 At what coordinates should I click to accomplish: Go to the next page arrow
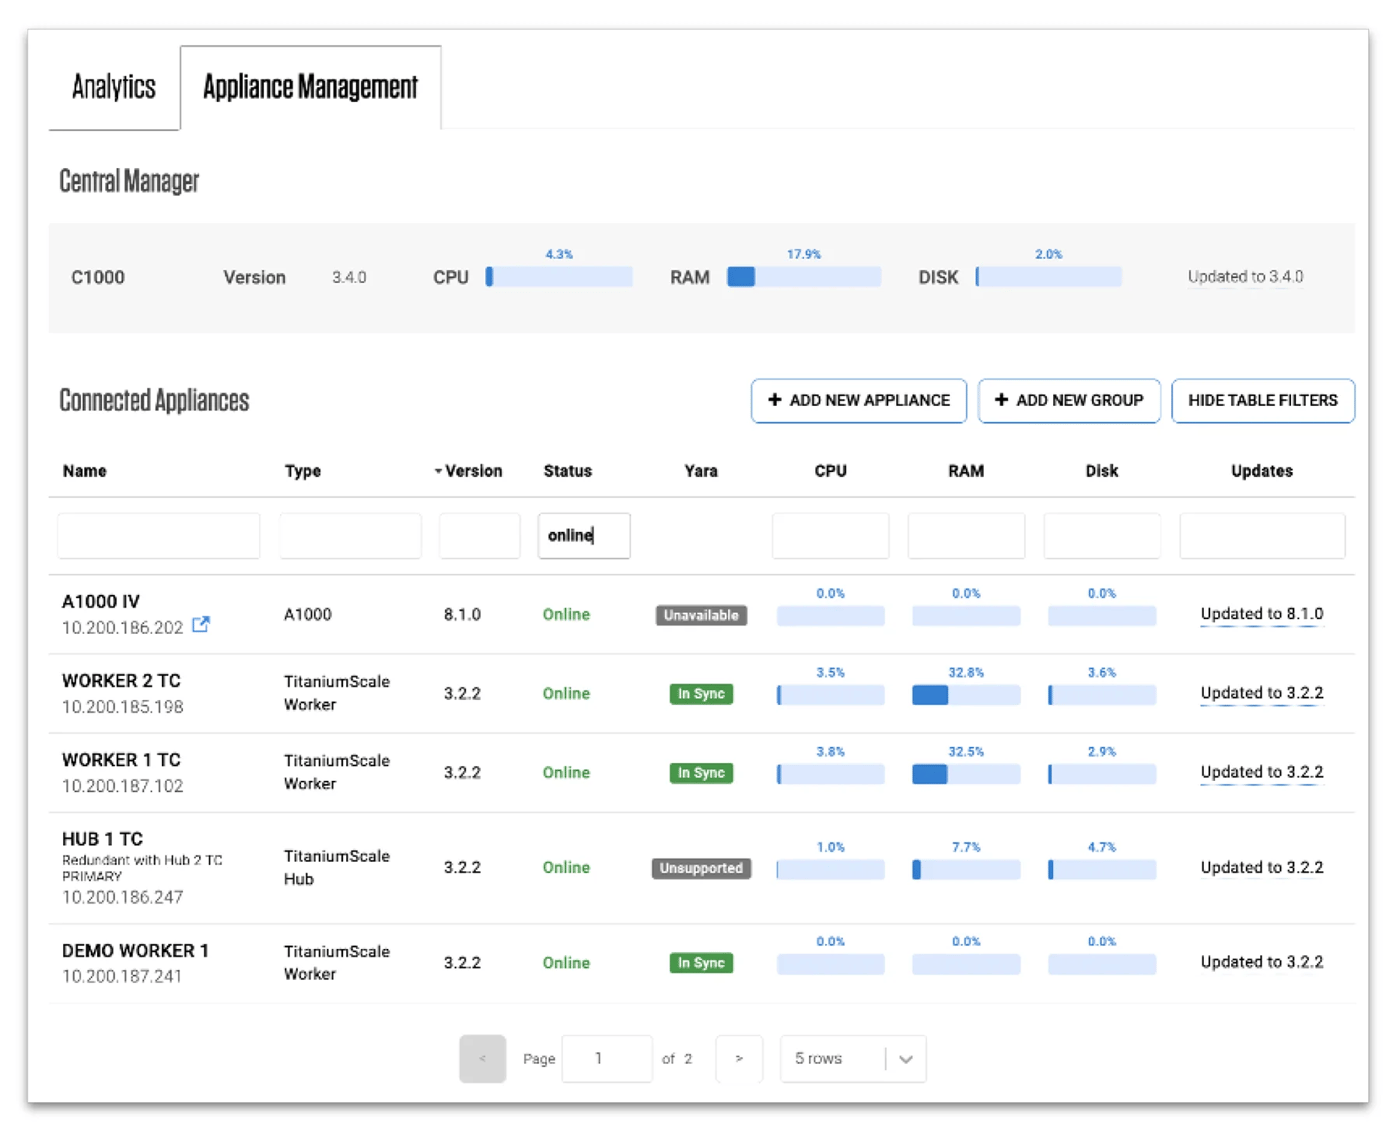pyautogui.click(x=739, y=1059)
